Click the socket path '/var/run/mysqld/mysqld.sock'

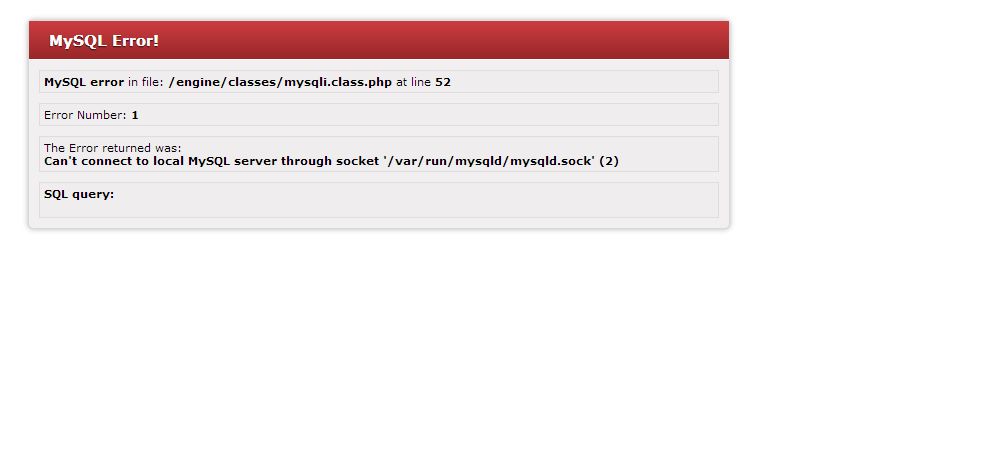(x=489, y=161)
